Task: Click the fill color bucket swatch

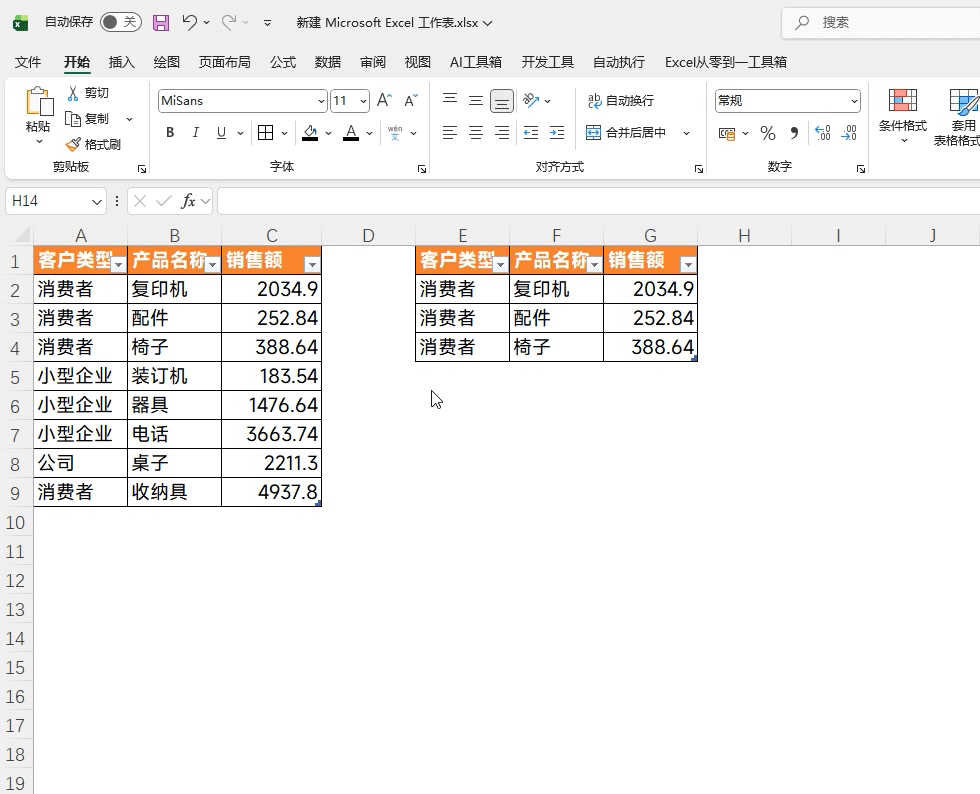Action: tap(310, 133)
